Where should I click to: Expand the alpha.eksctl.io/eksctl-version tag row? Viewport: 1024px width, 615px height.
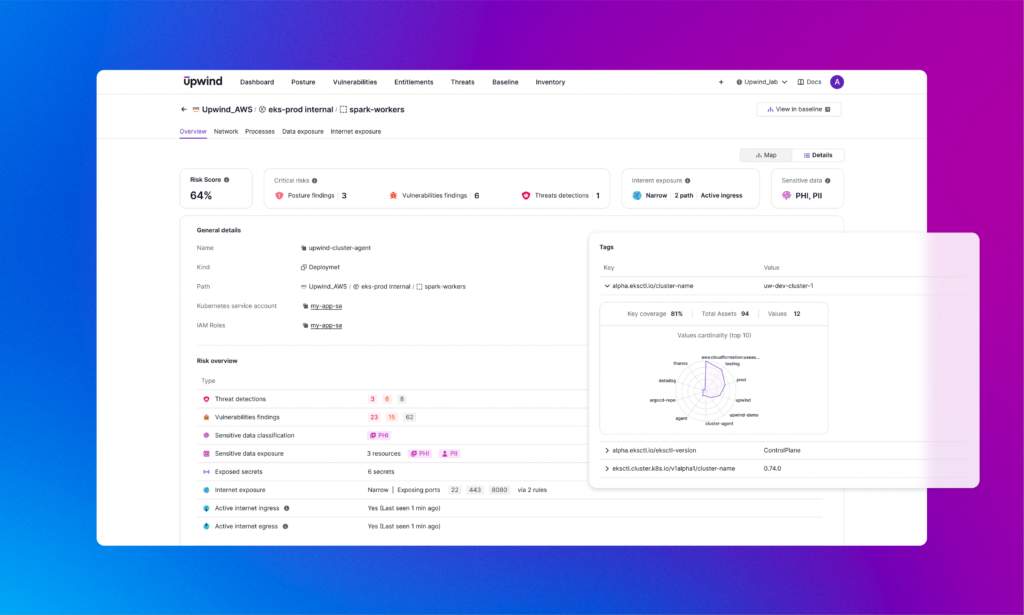pos(607,450)
